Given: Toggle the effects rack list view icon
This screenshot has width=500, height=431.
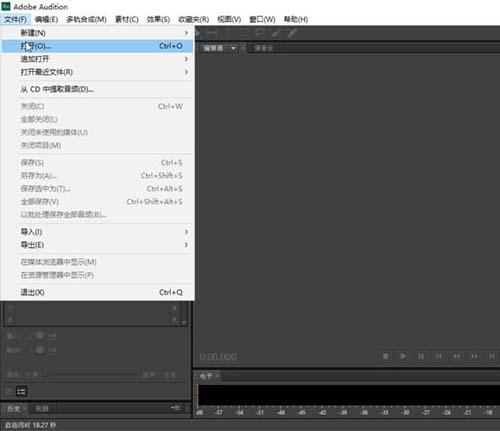Looking at the screenshot, I should click(x=21, y=391).
